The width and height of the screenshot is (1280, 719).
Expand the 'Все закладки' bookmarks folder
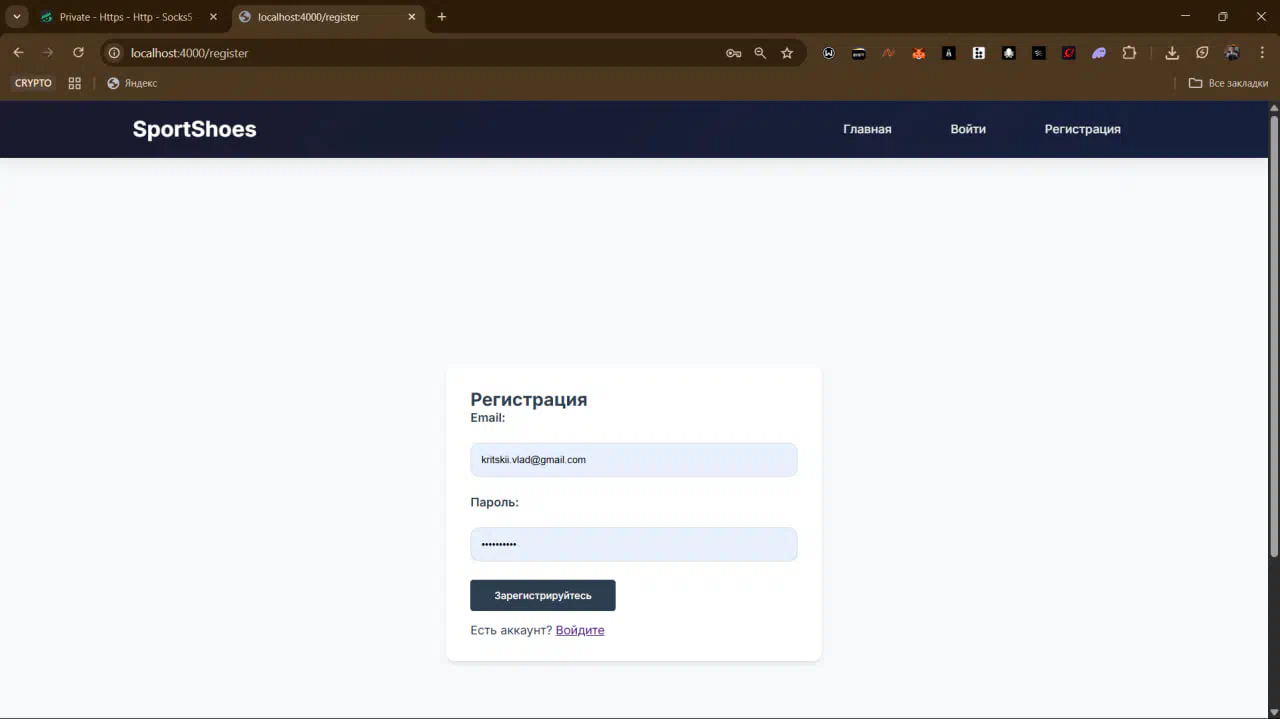[1227, 83]
